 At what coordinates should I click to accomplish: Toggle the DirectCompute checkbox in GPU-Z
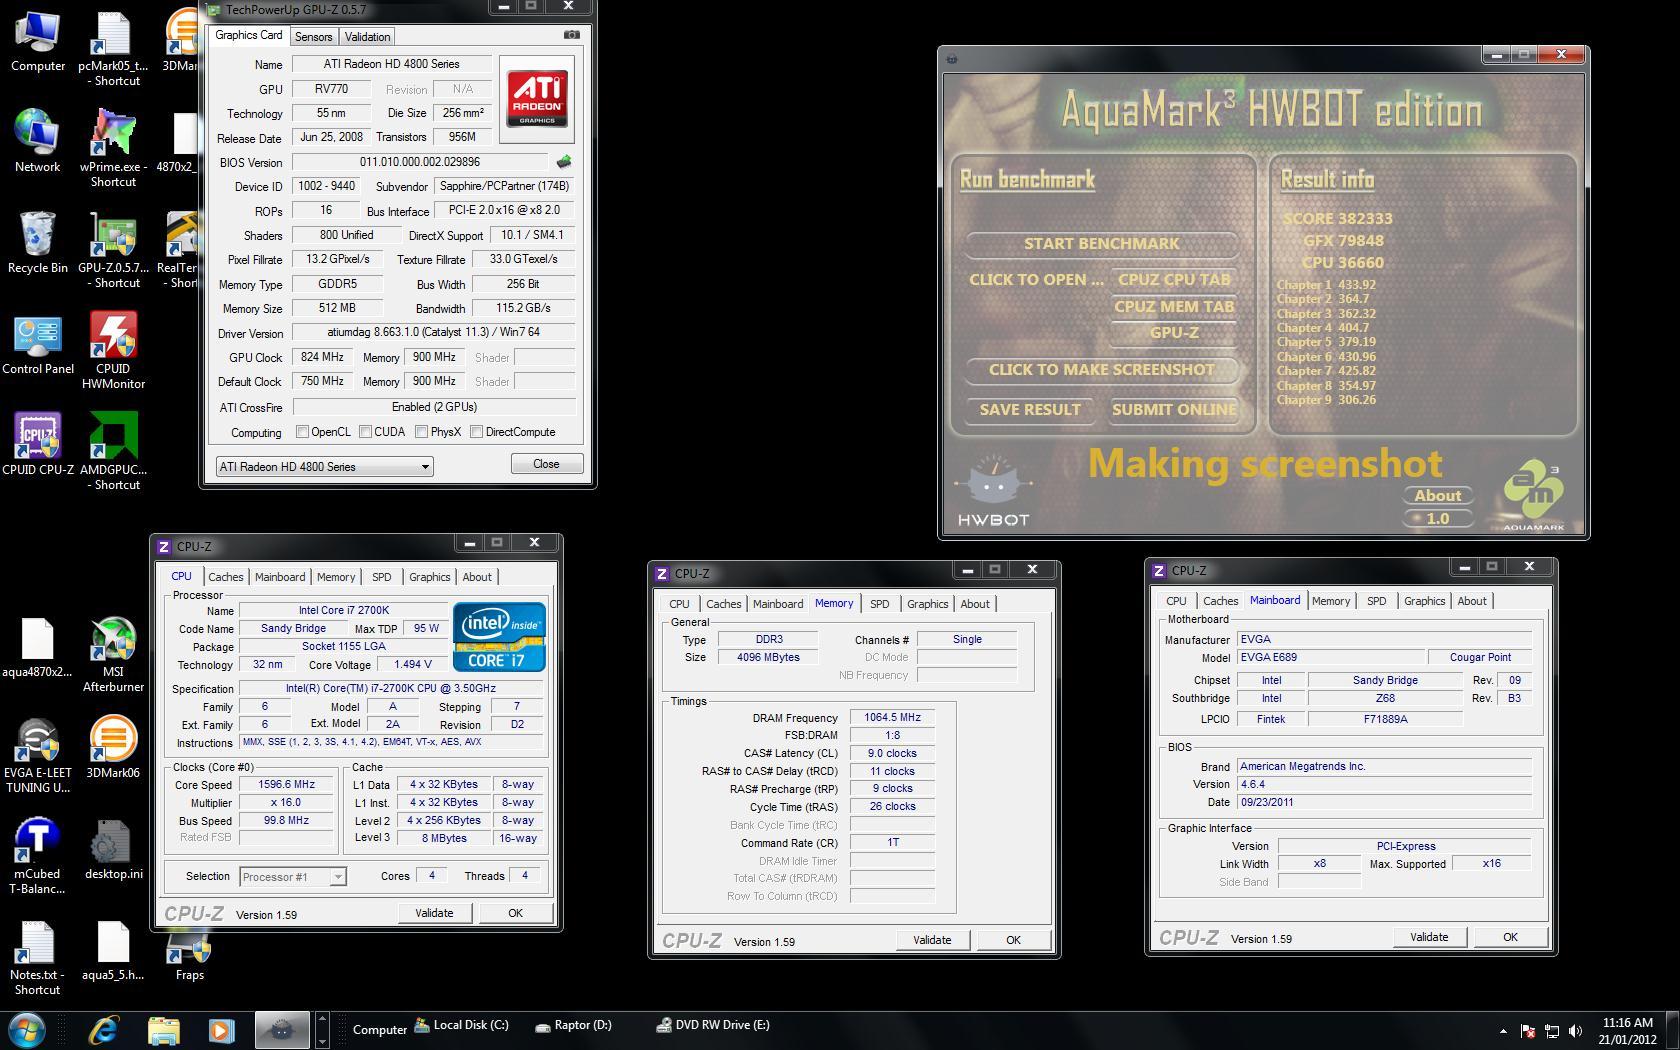(x=476, y=432)
